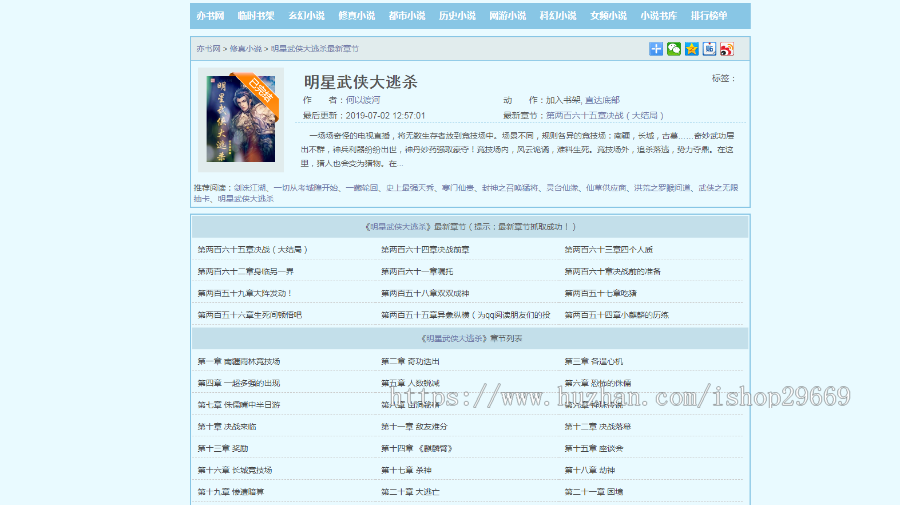Open 第十七章 杀神
Screen dimensions: 900x505
click(406, 471)
